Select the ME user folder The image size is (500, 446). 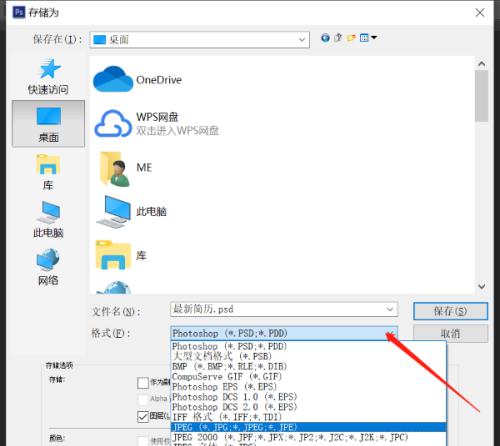[126, 168]
